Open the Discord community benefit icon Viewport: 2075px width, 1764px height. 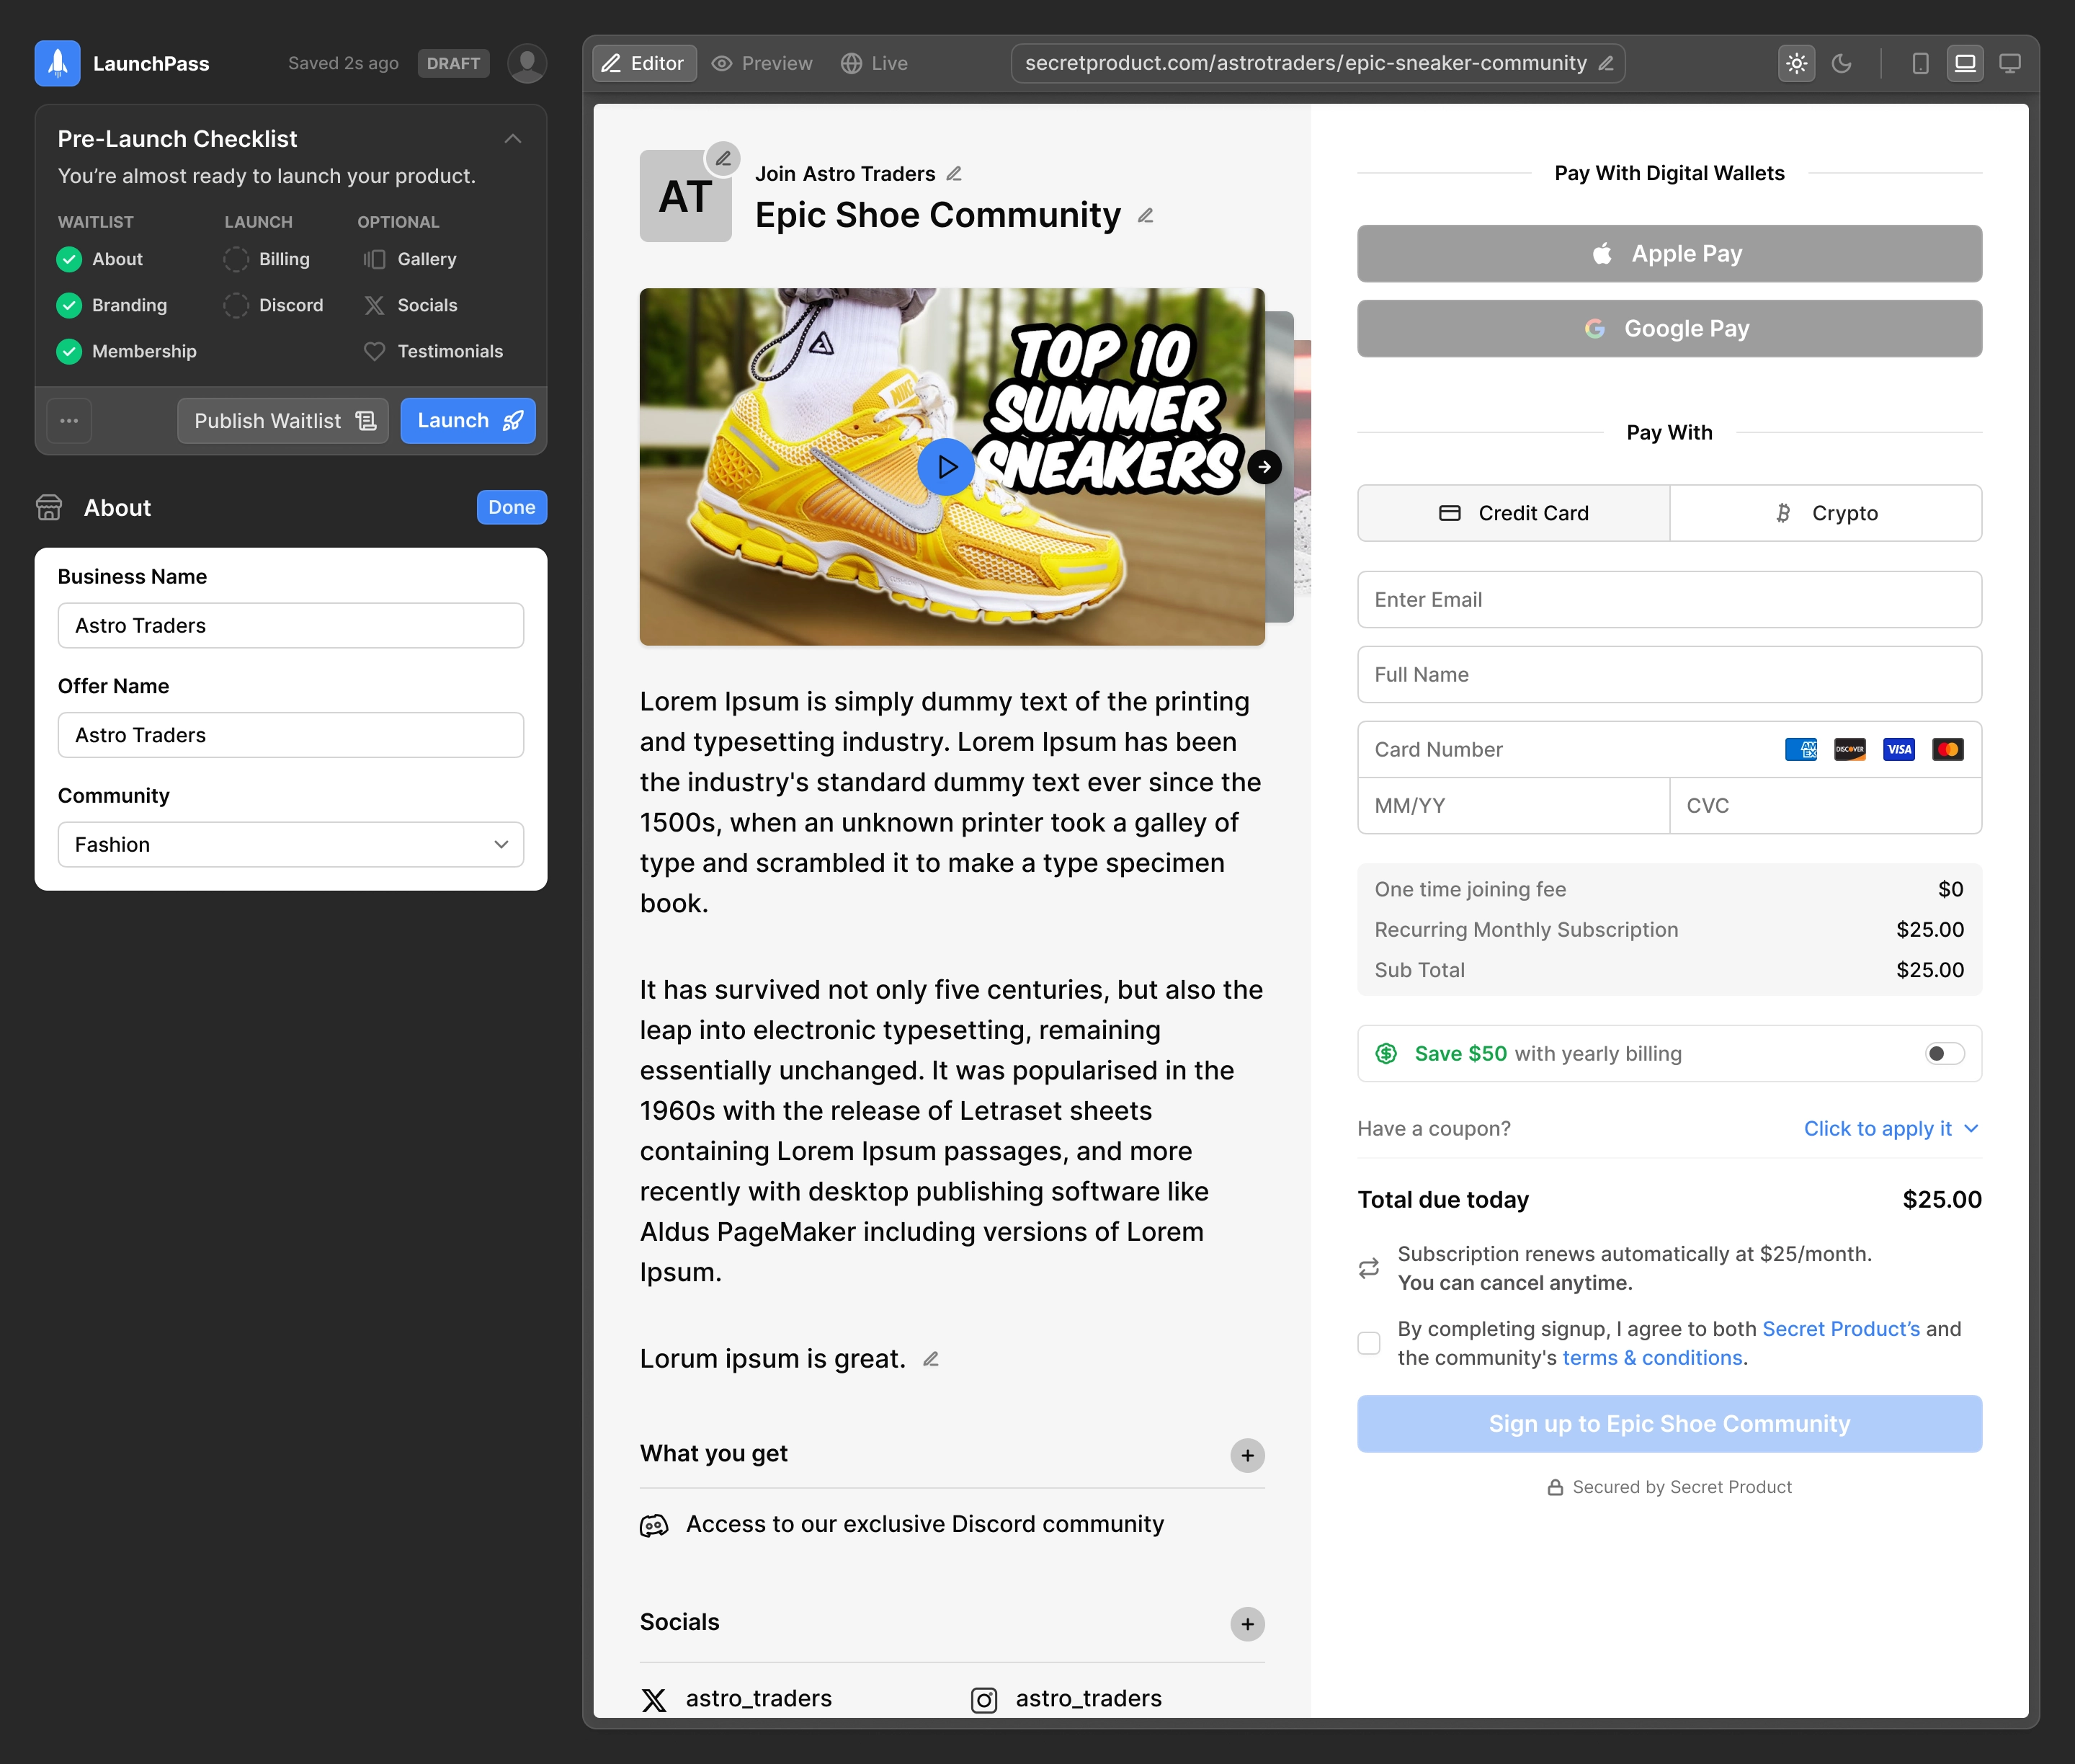pos(654,1525)
